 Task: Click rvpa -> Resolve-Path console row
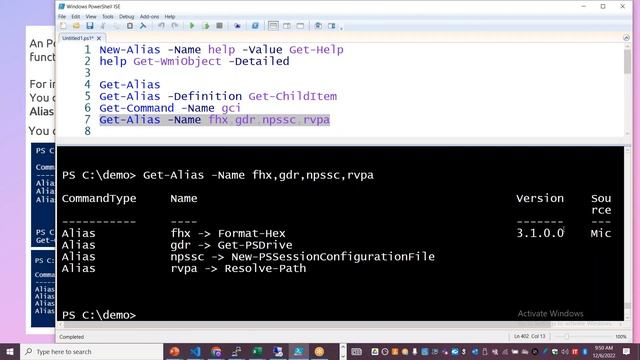238,269
